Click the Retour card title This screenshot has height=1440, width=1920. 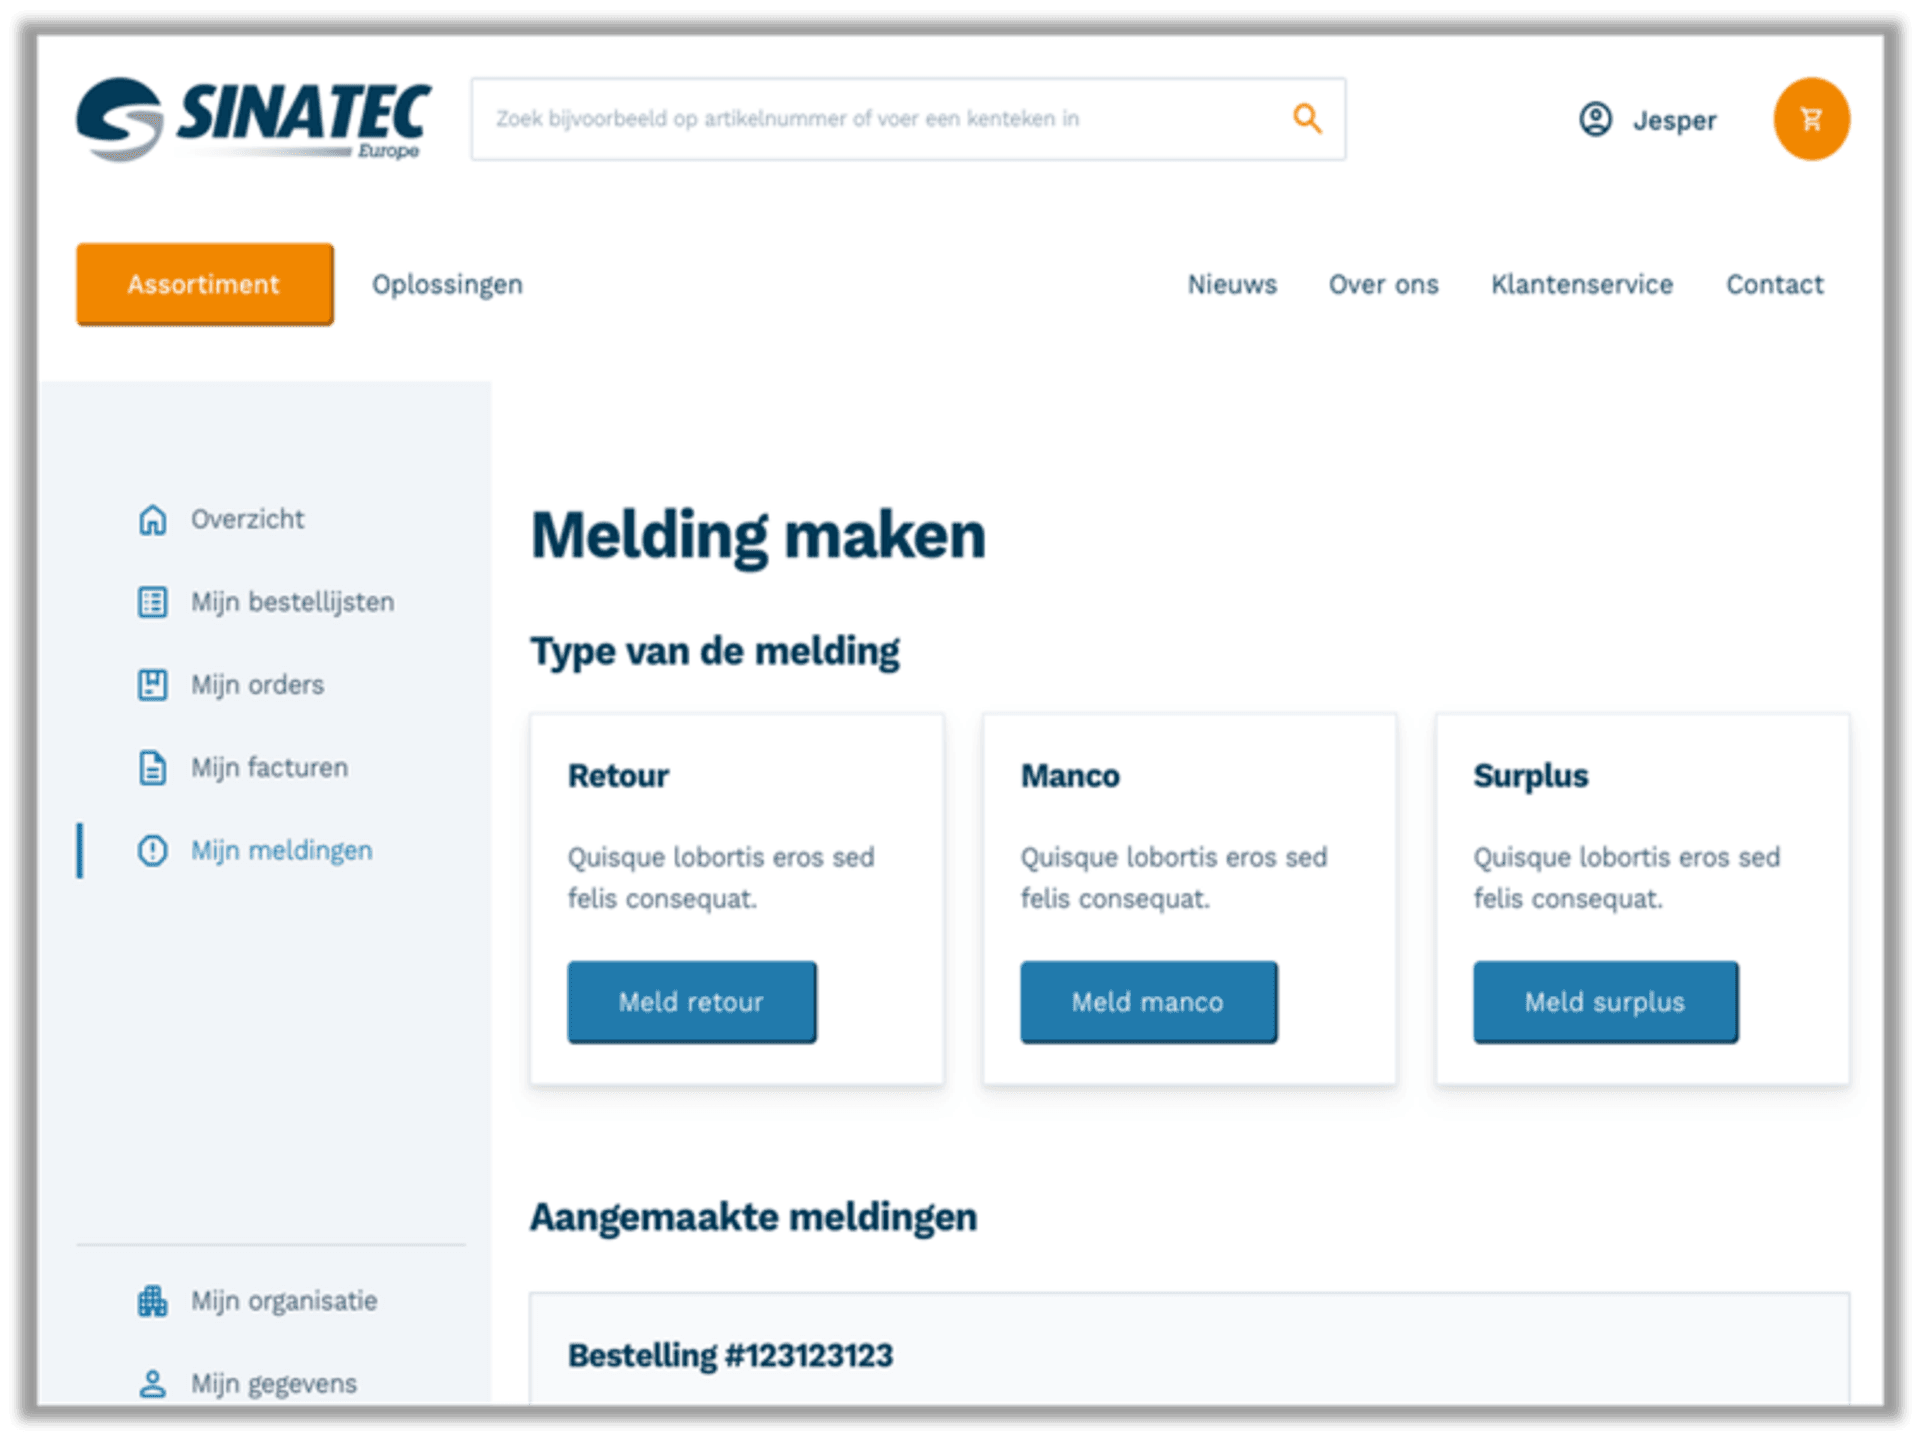click(618, 776)
